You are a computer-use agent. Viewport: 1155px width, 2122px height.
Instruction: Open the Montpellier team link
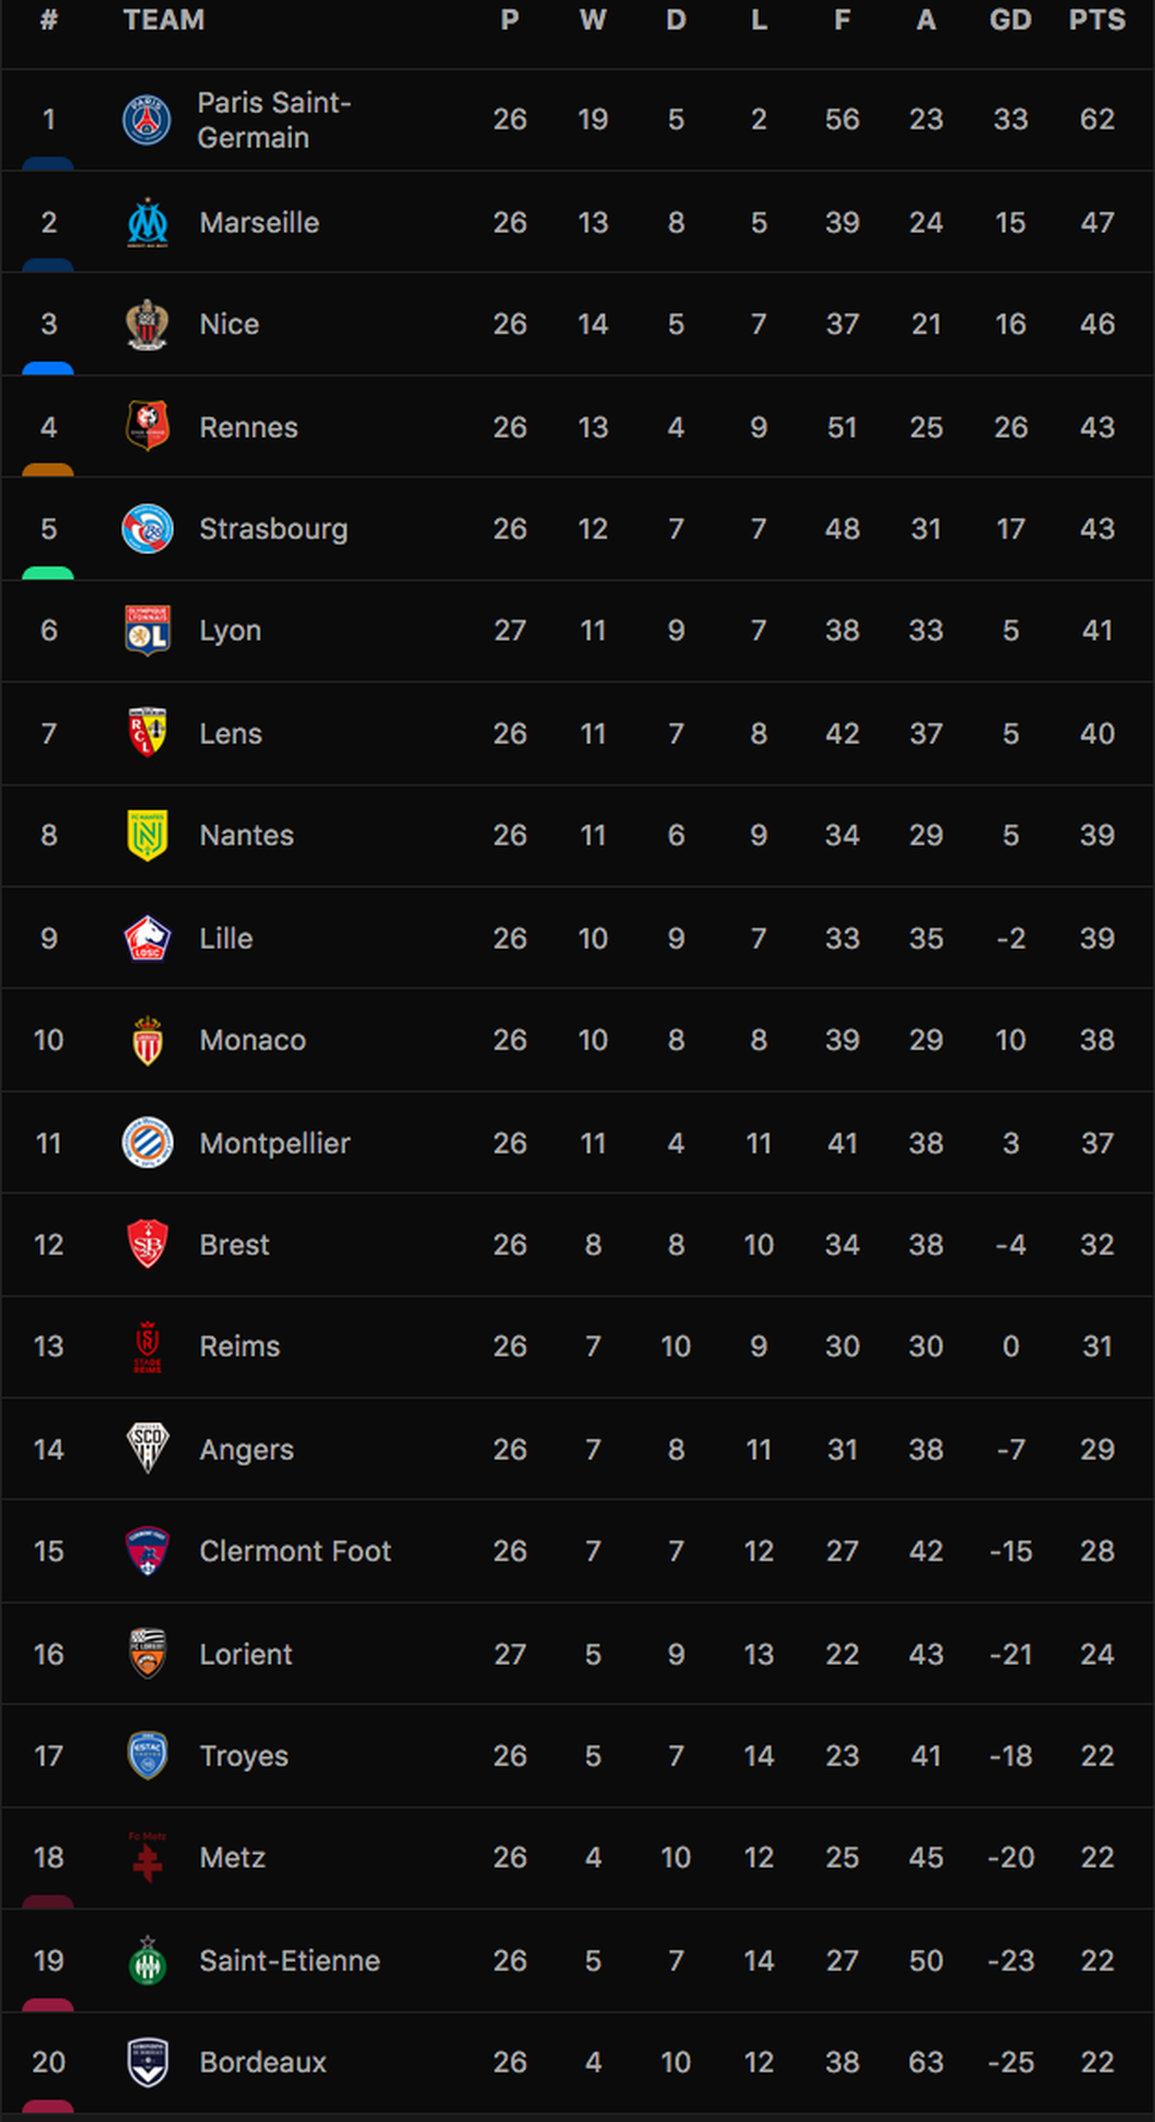click(274, 1143)
